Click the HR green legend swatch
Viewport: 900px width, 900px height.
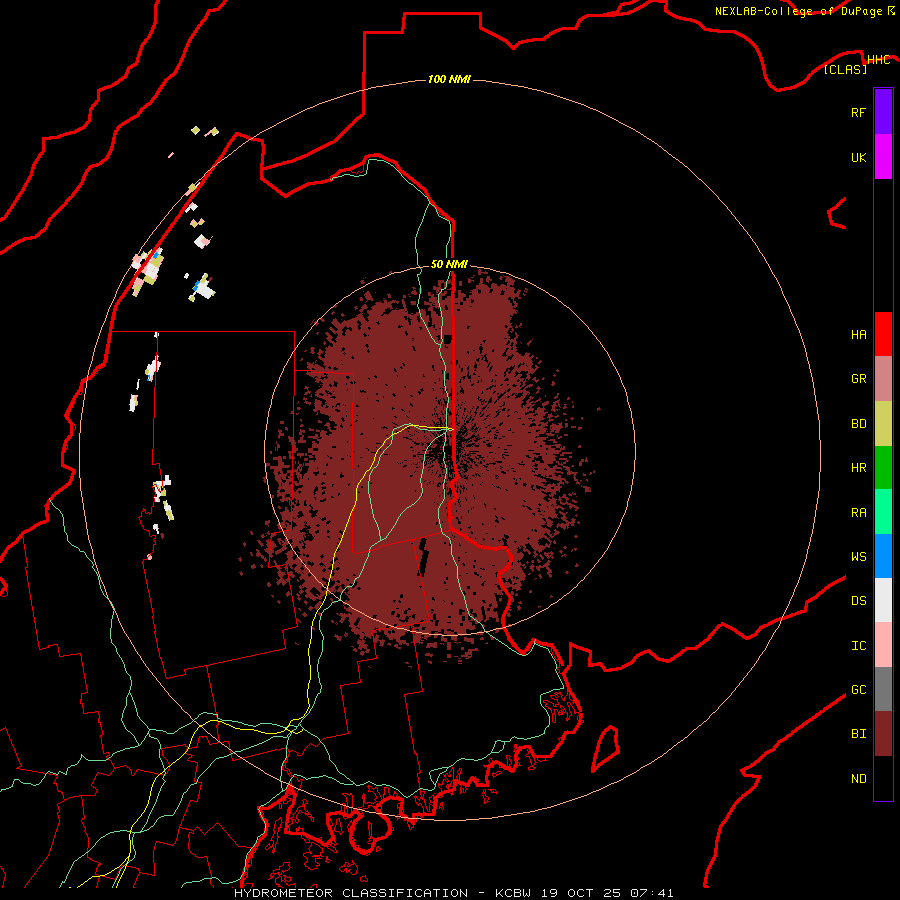point(883,468)
